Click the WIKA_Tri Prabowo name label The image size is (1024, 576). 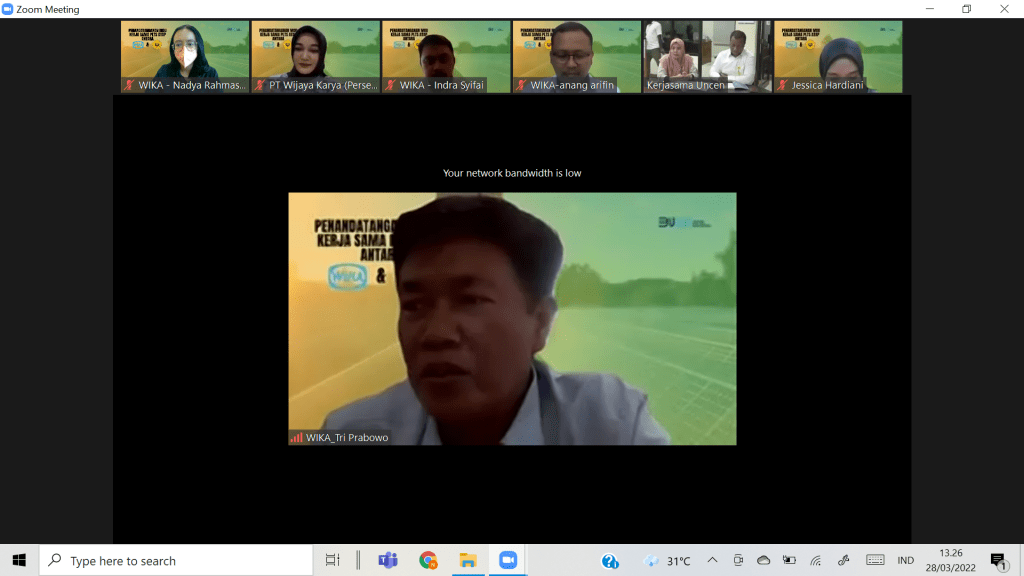coord(347,438)
